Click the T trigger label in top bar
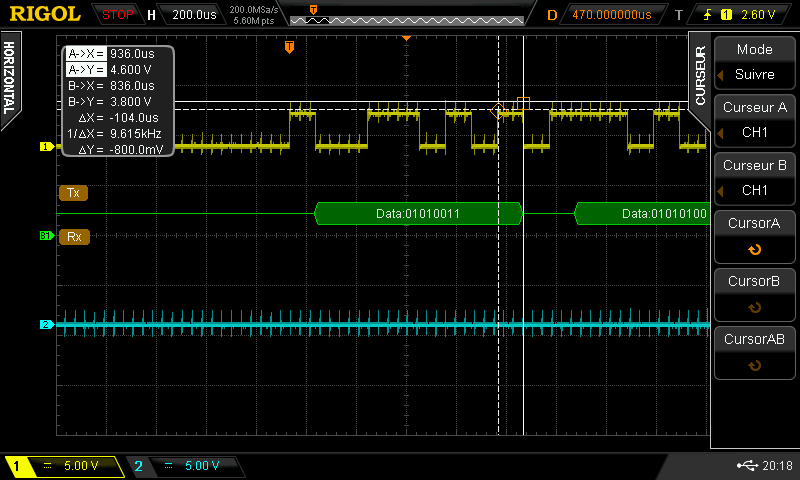The width and height of the screenshot is (800, 480). (x=679, y=15)
